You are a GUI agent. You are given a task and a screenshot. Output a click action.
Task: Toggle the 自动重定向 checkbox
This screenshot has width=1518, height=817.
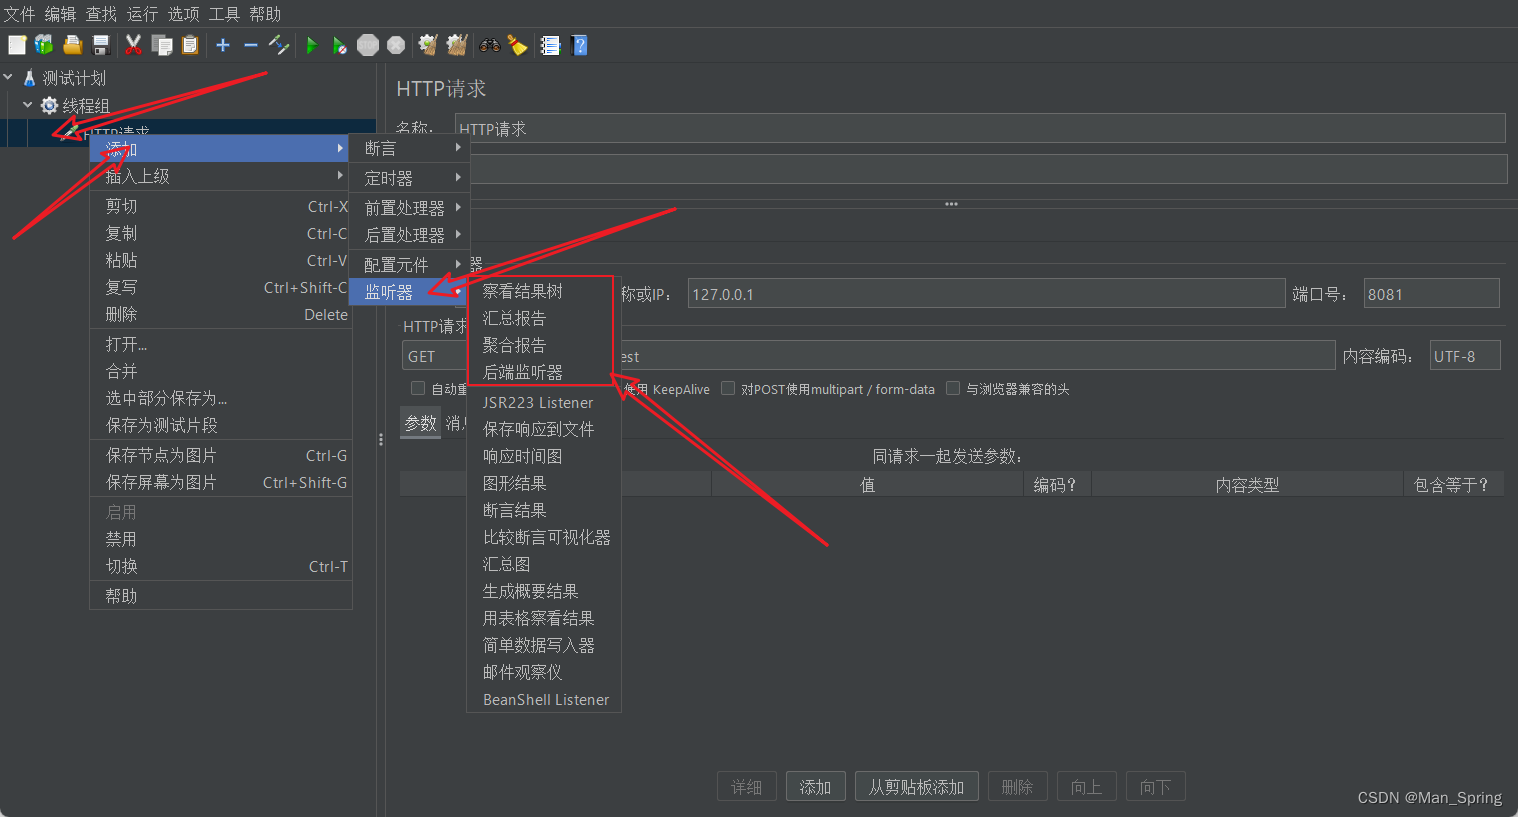pos(418,388)
